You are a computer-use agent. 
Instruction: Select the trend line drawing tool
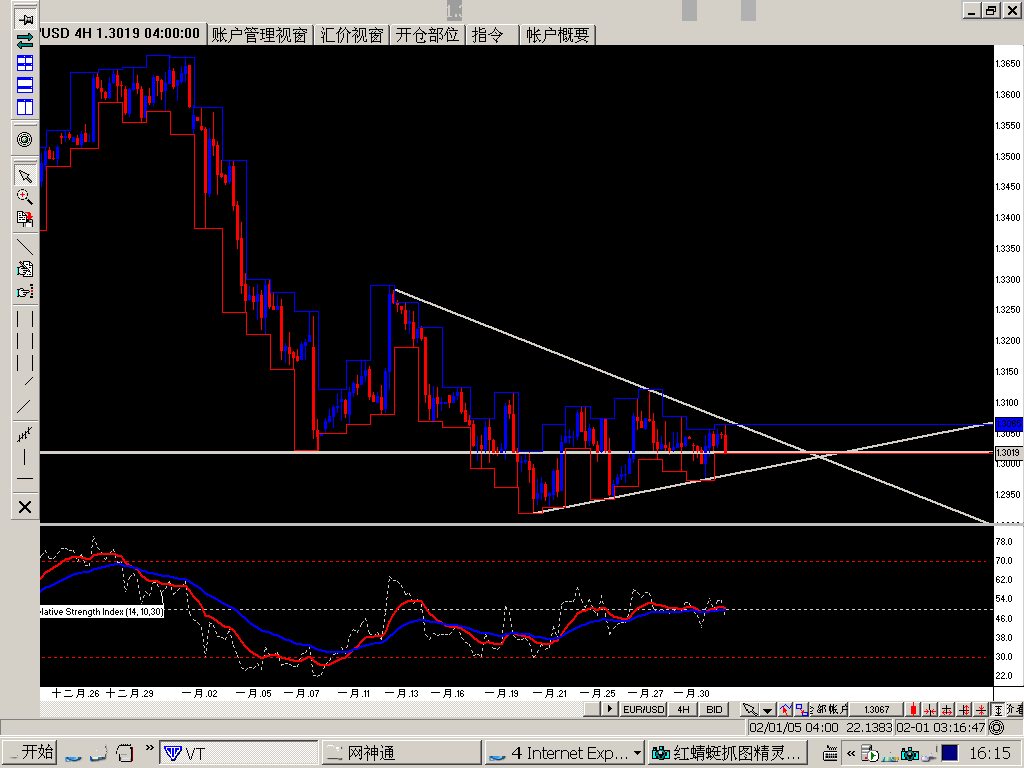25,247
